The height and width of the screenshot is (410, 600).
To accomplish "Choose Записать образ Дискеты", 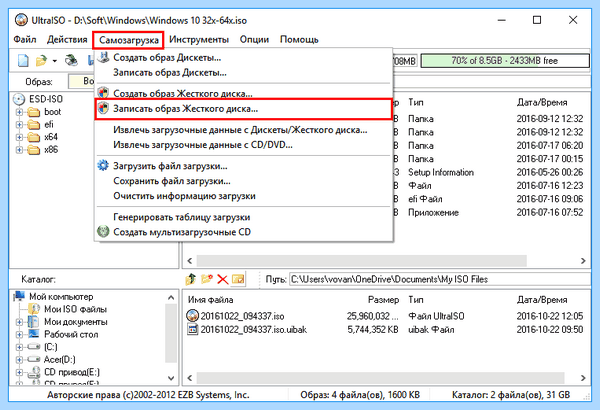I will pos(243,73).
